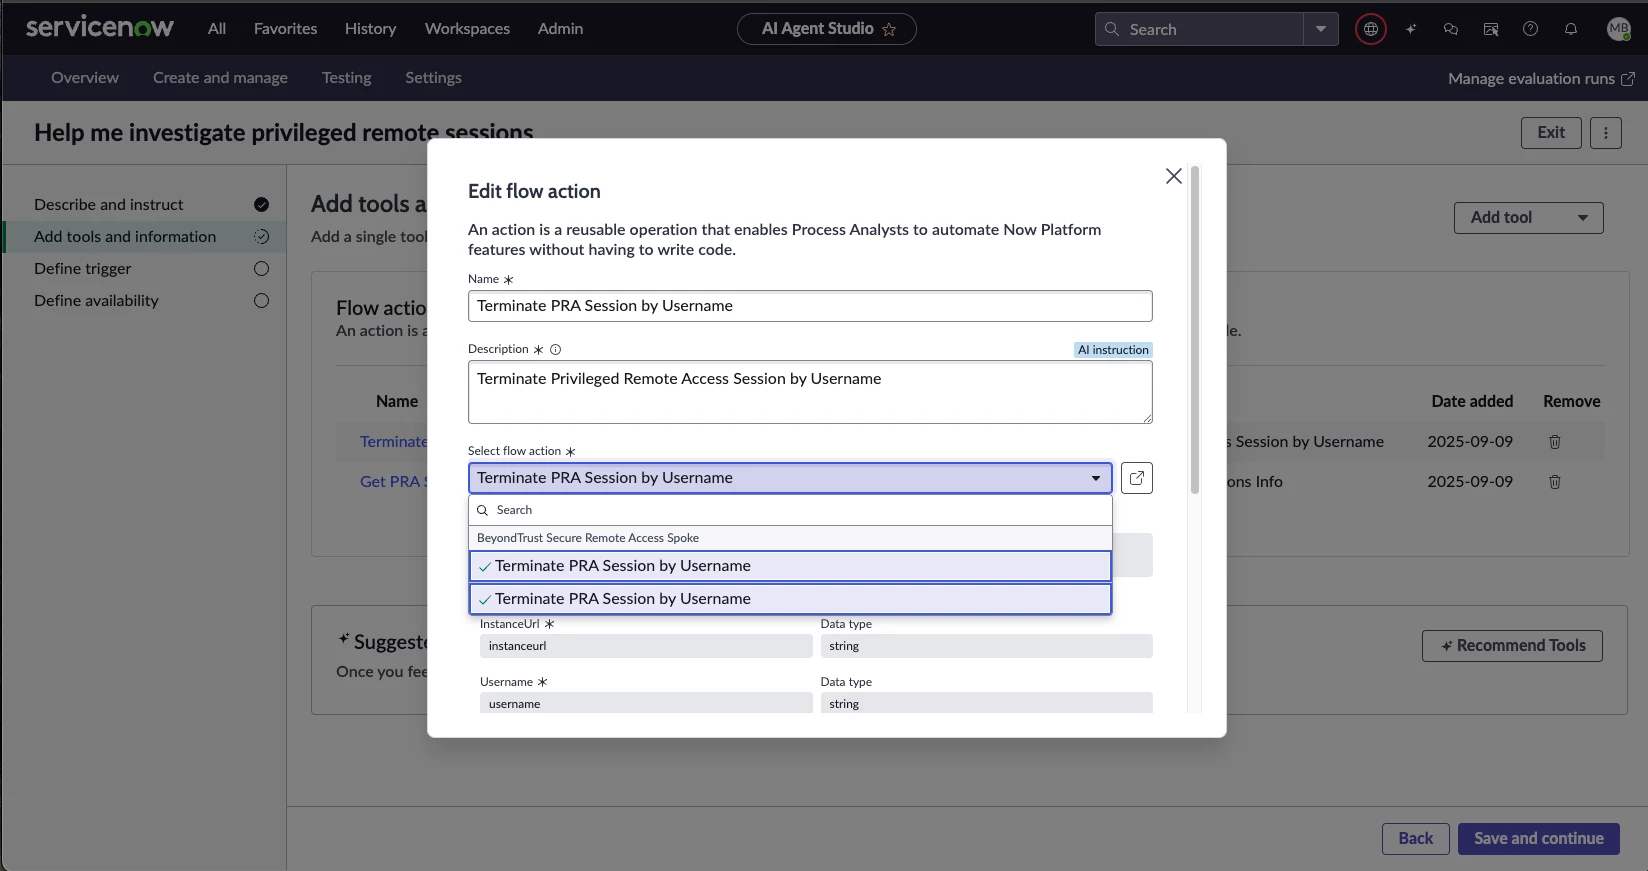Click the Define trigger status circle
The height and width of the screenshot is (871, 1648).
coord(261,269)
